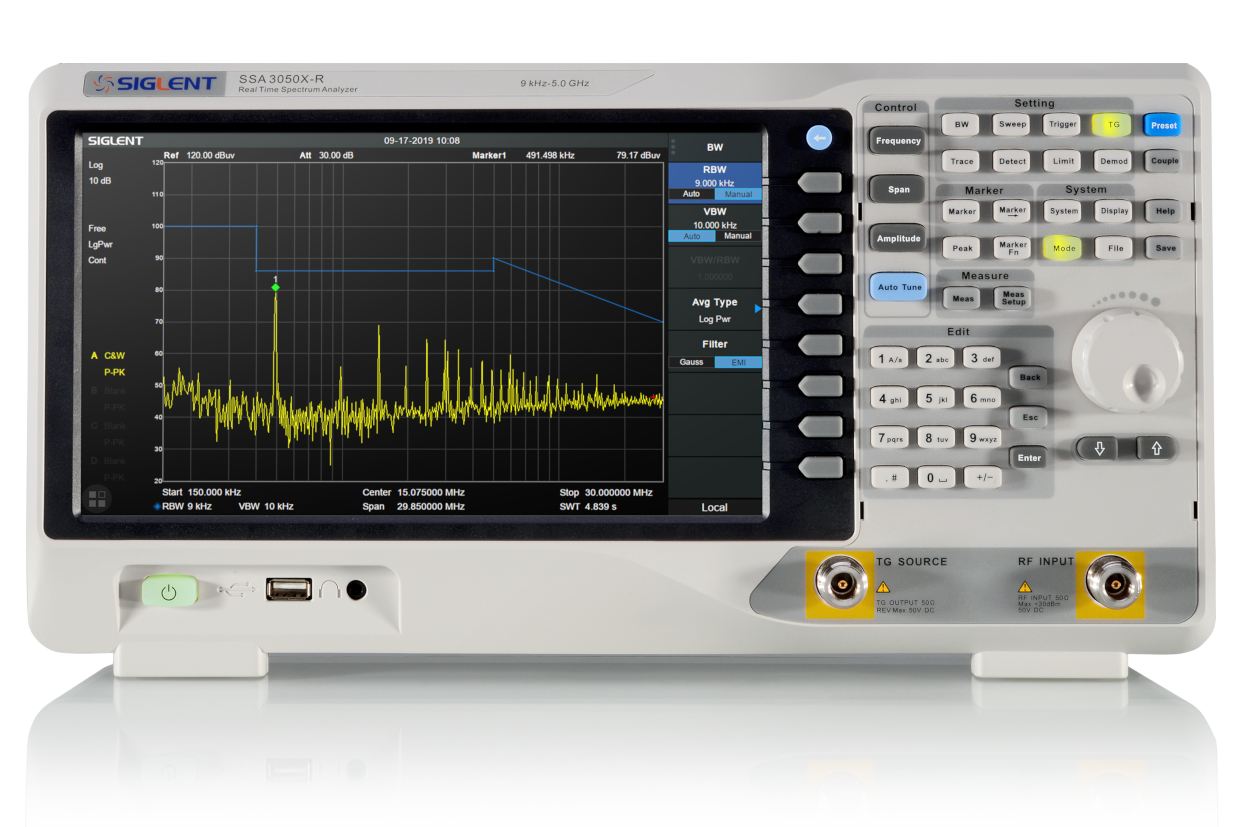Hit the Peak key
1240x827 pixels.
[x=962, y=248]
